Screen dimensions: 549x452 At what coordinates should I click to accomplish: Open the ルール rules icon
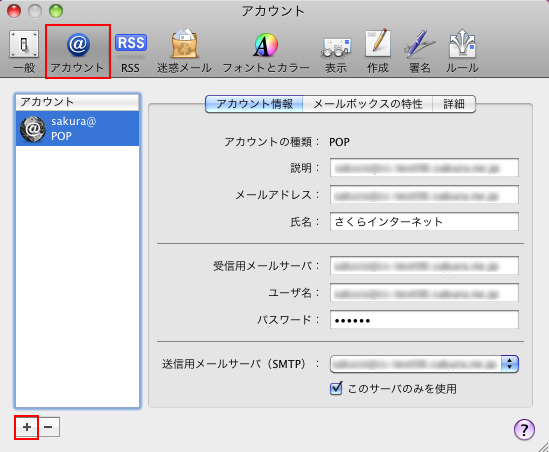click(x=462, y=52)
